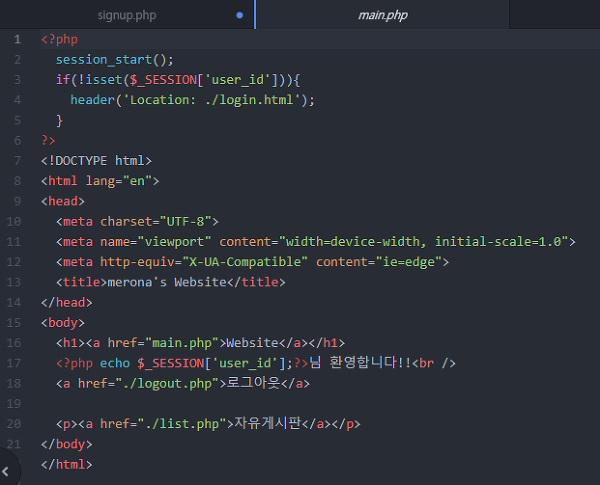This screenshot has height=485, width=600.
Task: Click the opening <head> tag
Action: tap(63, 201)
